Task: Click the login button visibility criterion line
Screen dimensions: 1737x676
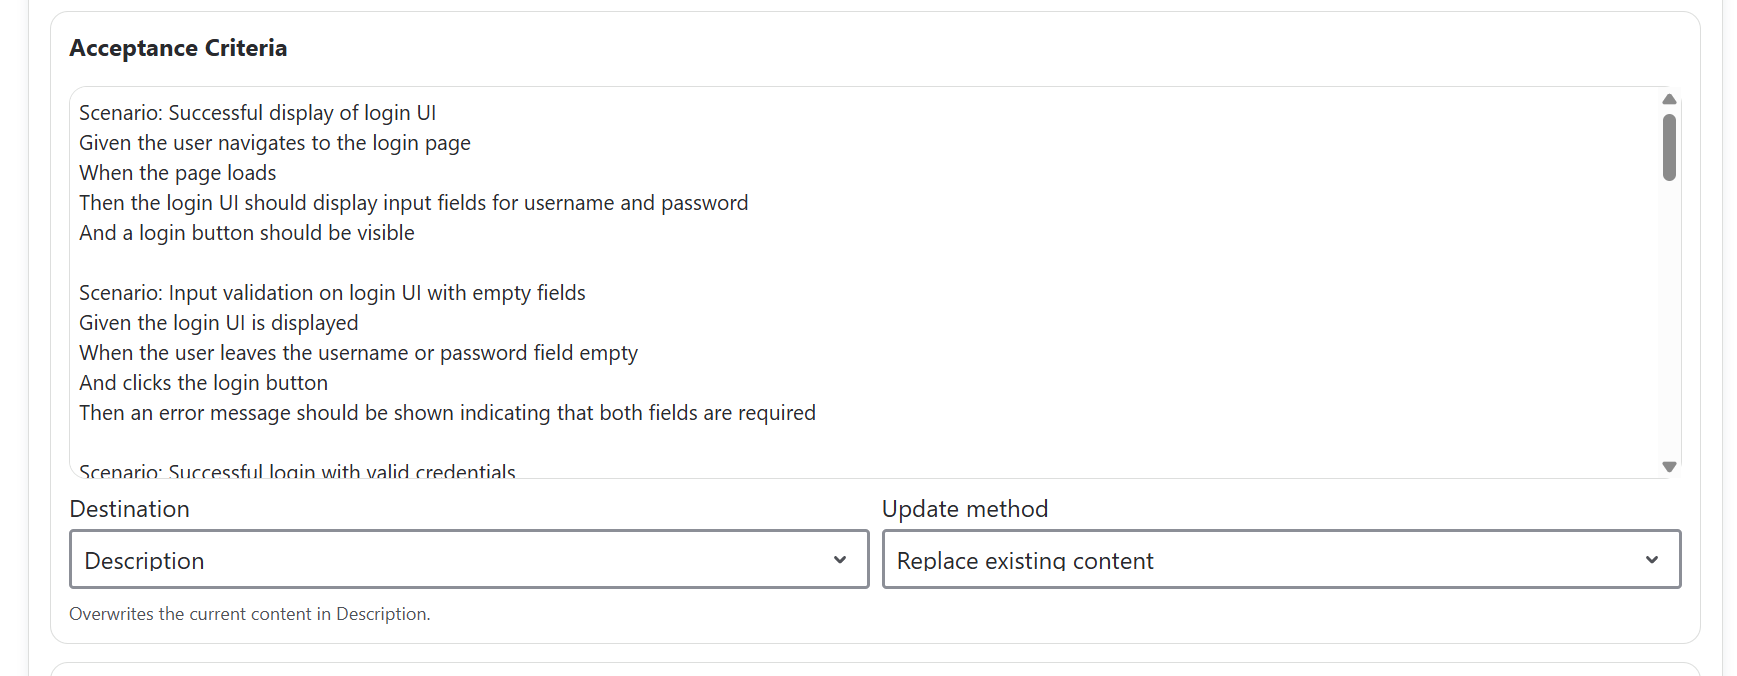Action: pos(246,232)
